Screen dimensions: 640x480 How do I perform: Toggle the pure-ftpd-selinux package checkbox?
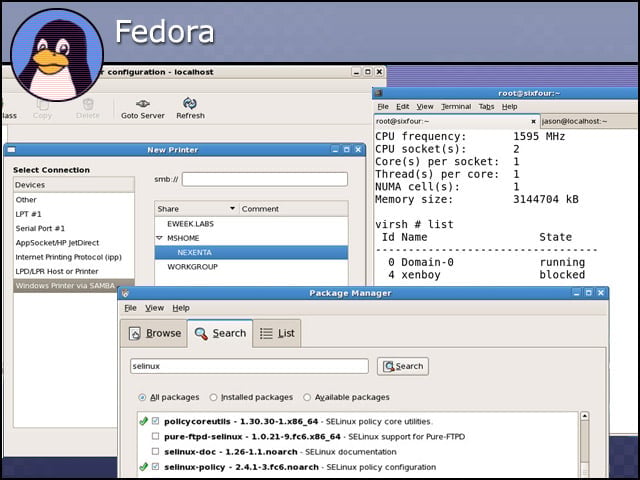[156, 436]
